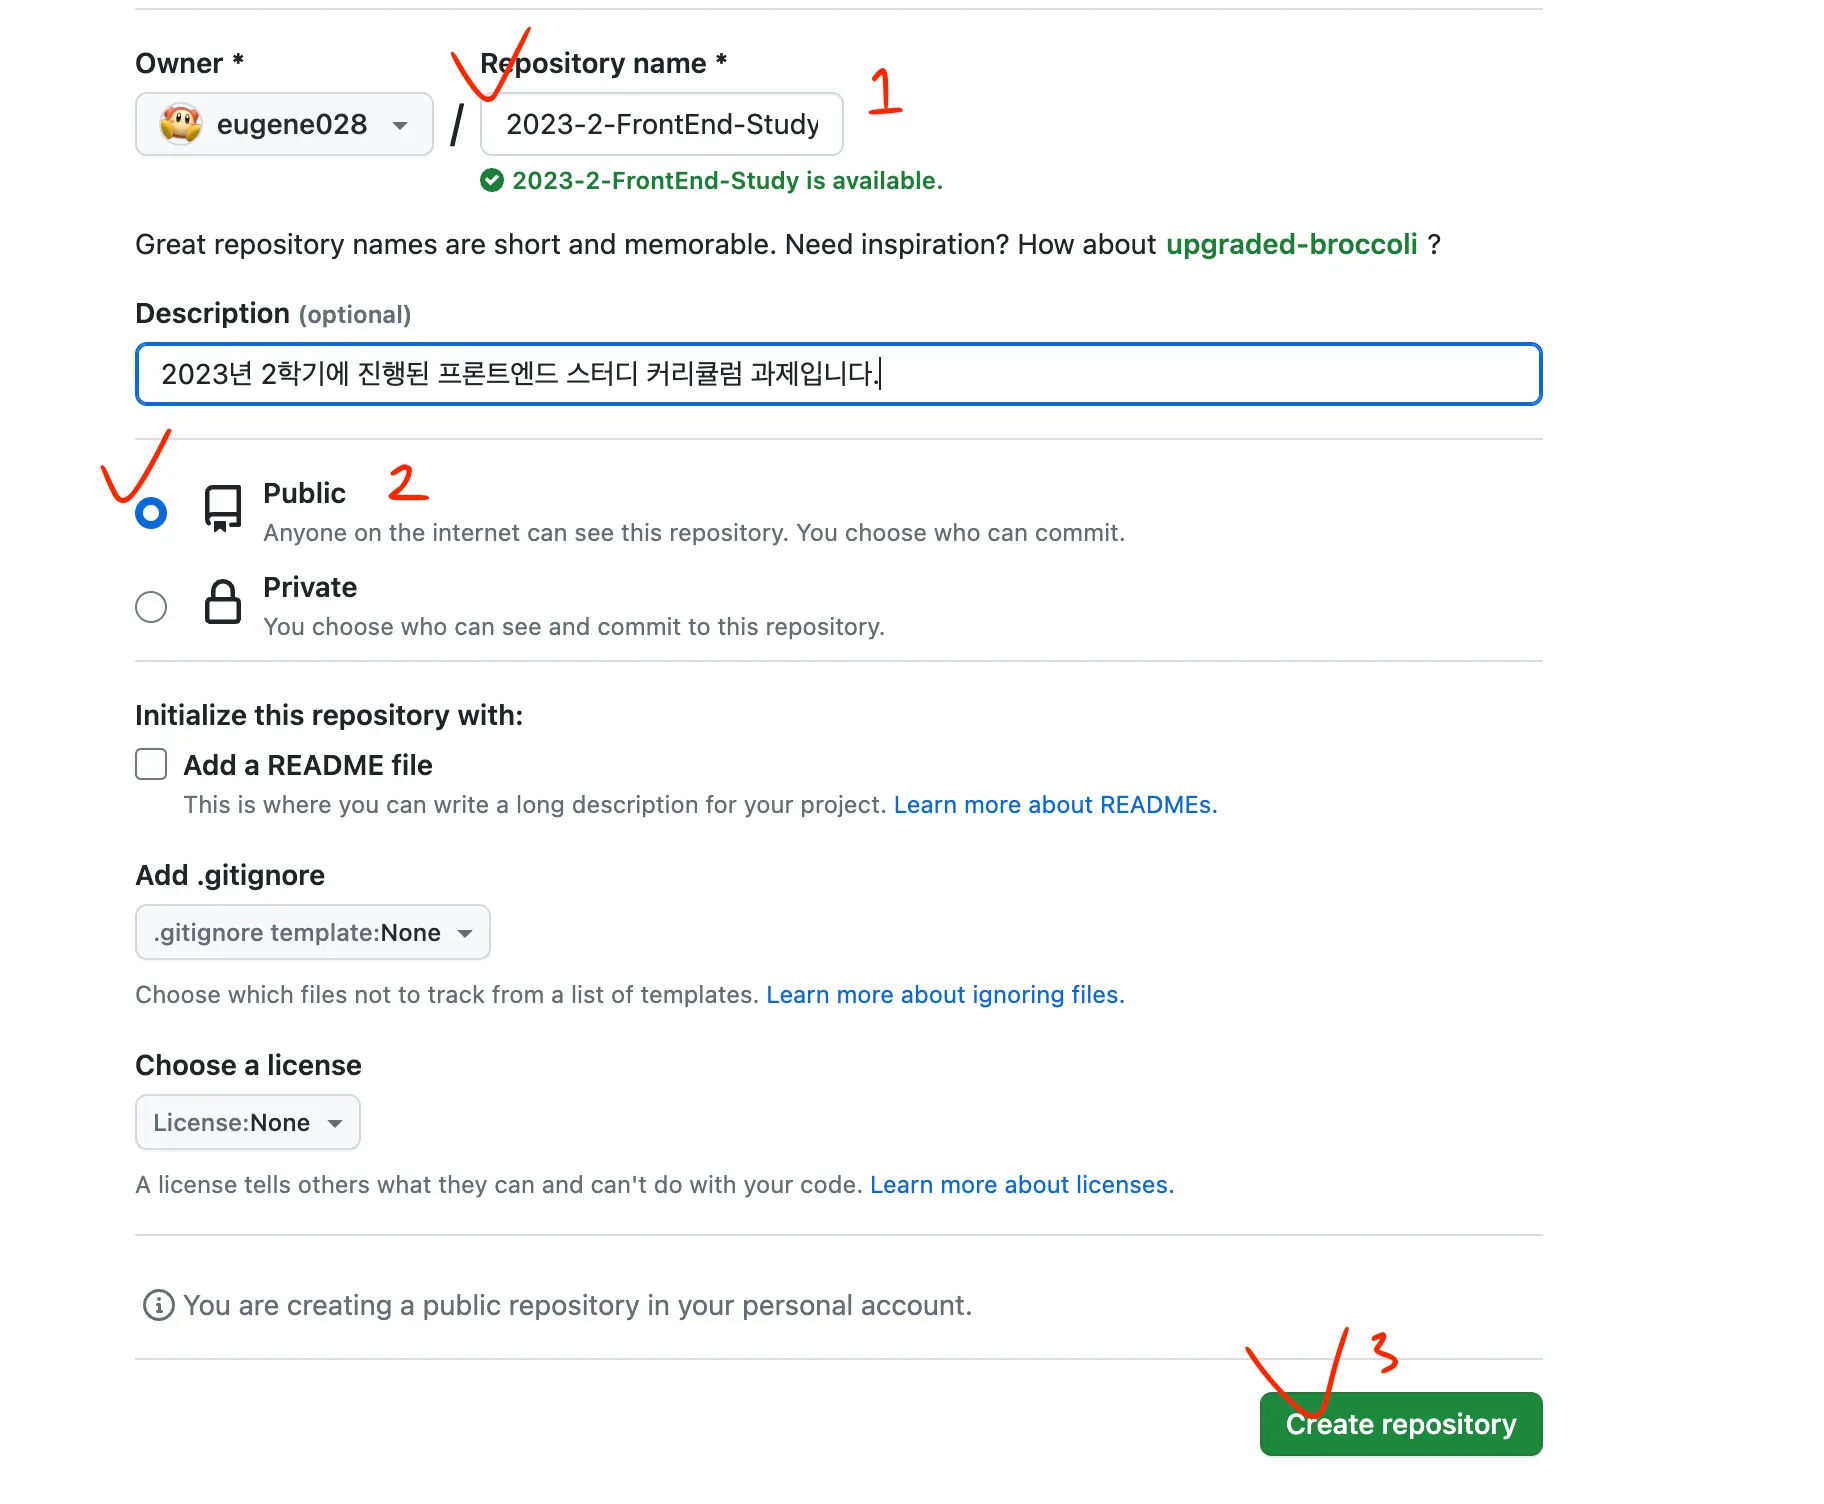This screenshot has width=1824, height=1504.
Task: Select the Private radio button
Action: click(x=151, y=607)
